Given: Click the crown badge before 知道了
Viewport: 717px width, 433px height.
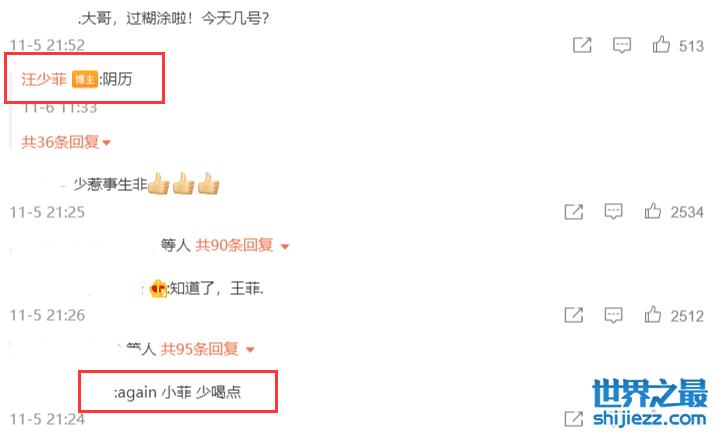Looking at the screenshot, I should click(x=158, y=289).
